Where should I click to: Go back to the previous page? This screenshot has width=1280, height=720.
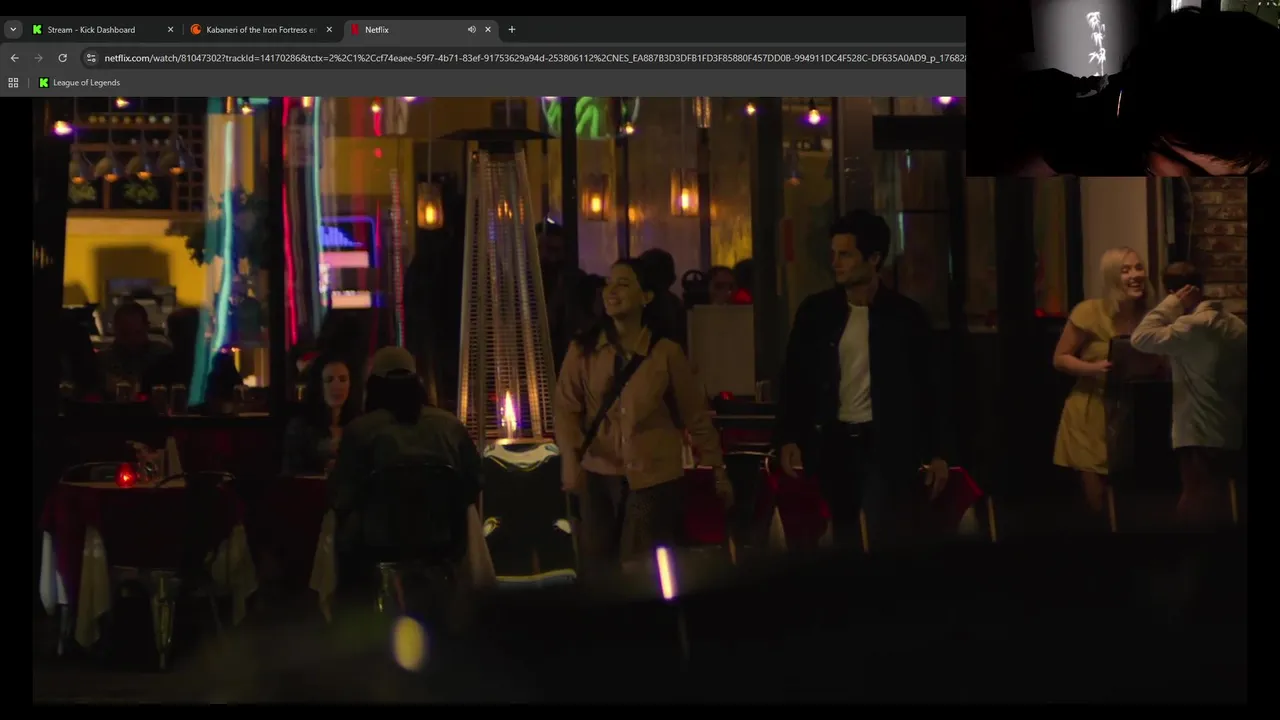pyautogui.click(x=14, y=58)
